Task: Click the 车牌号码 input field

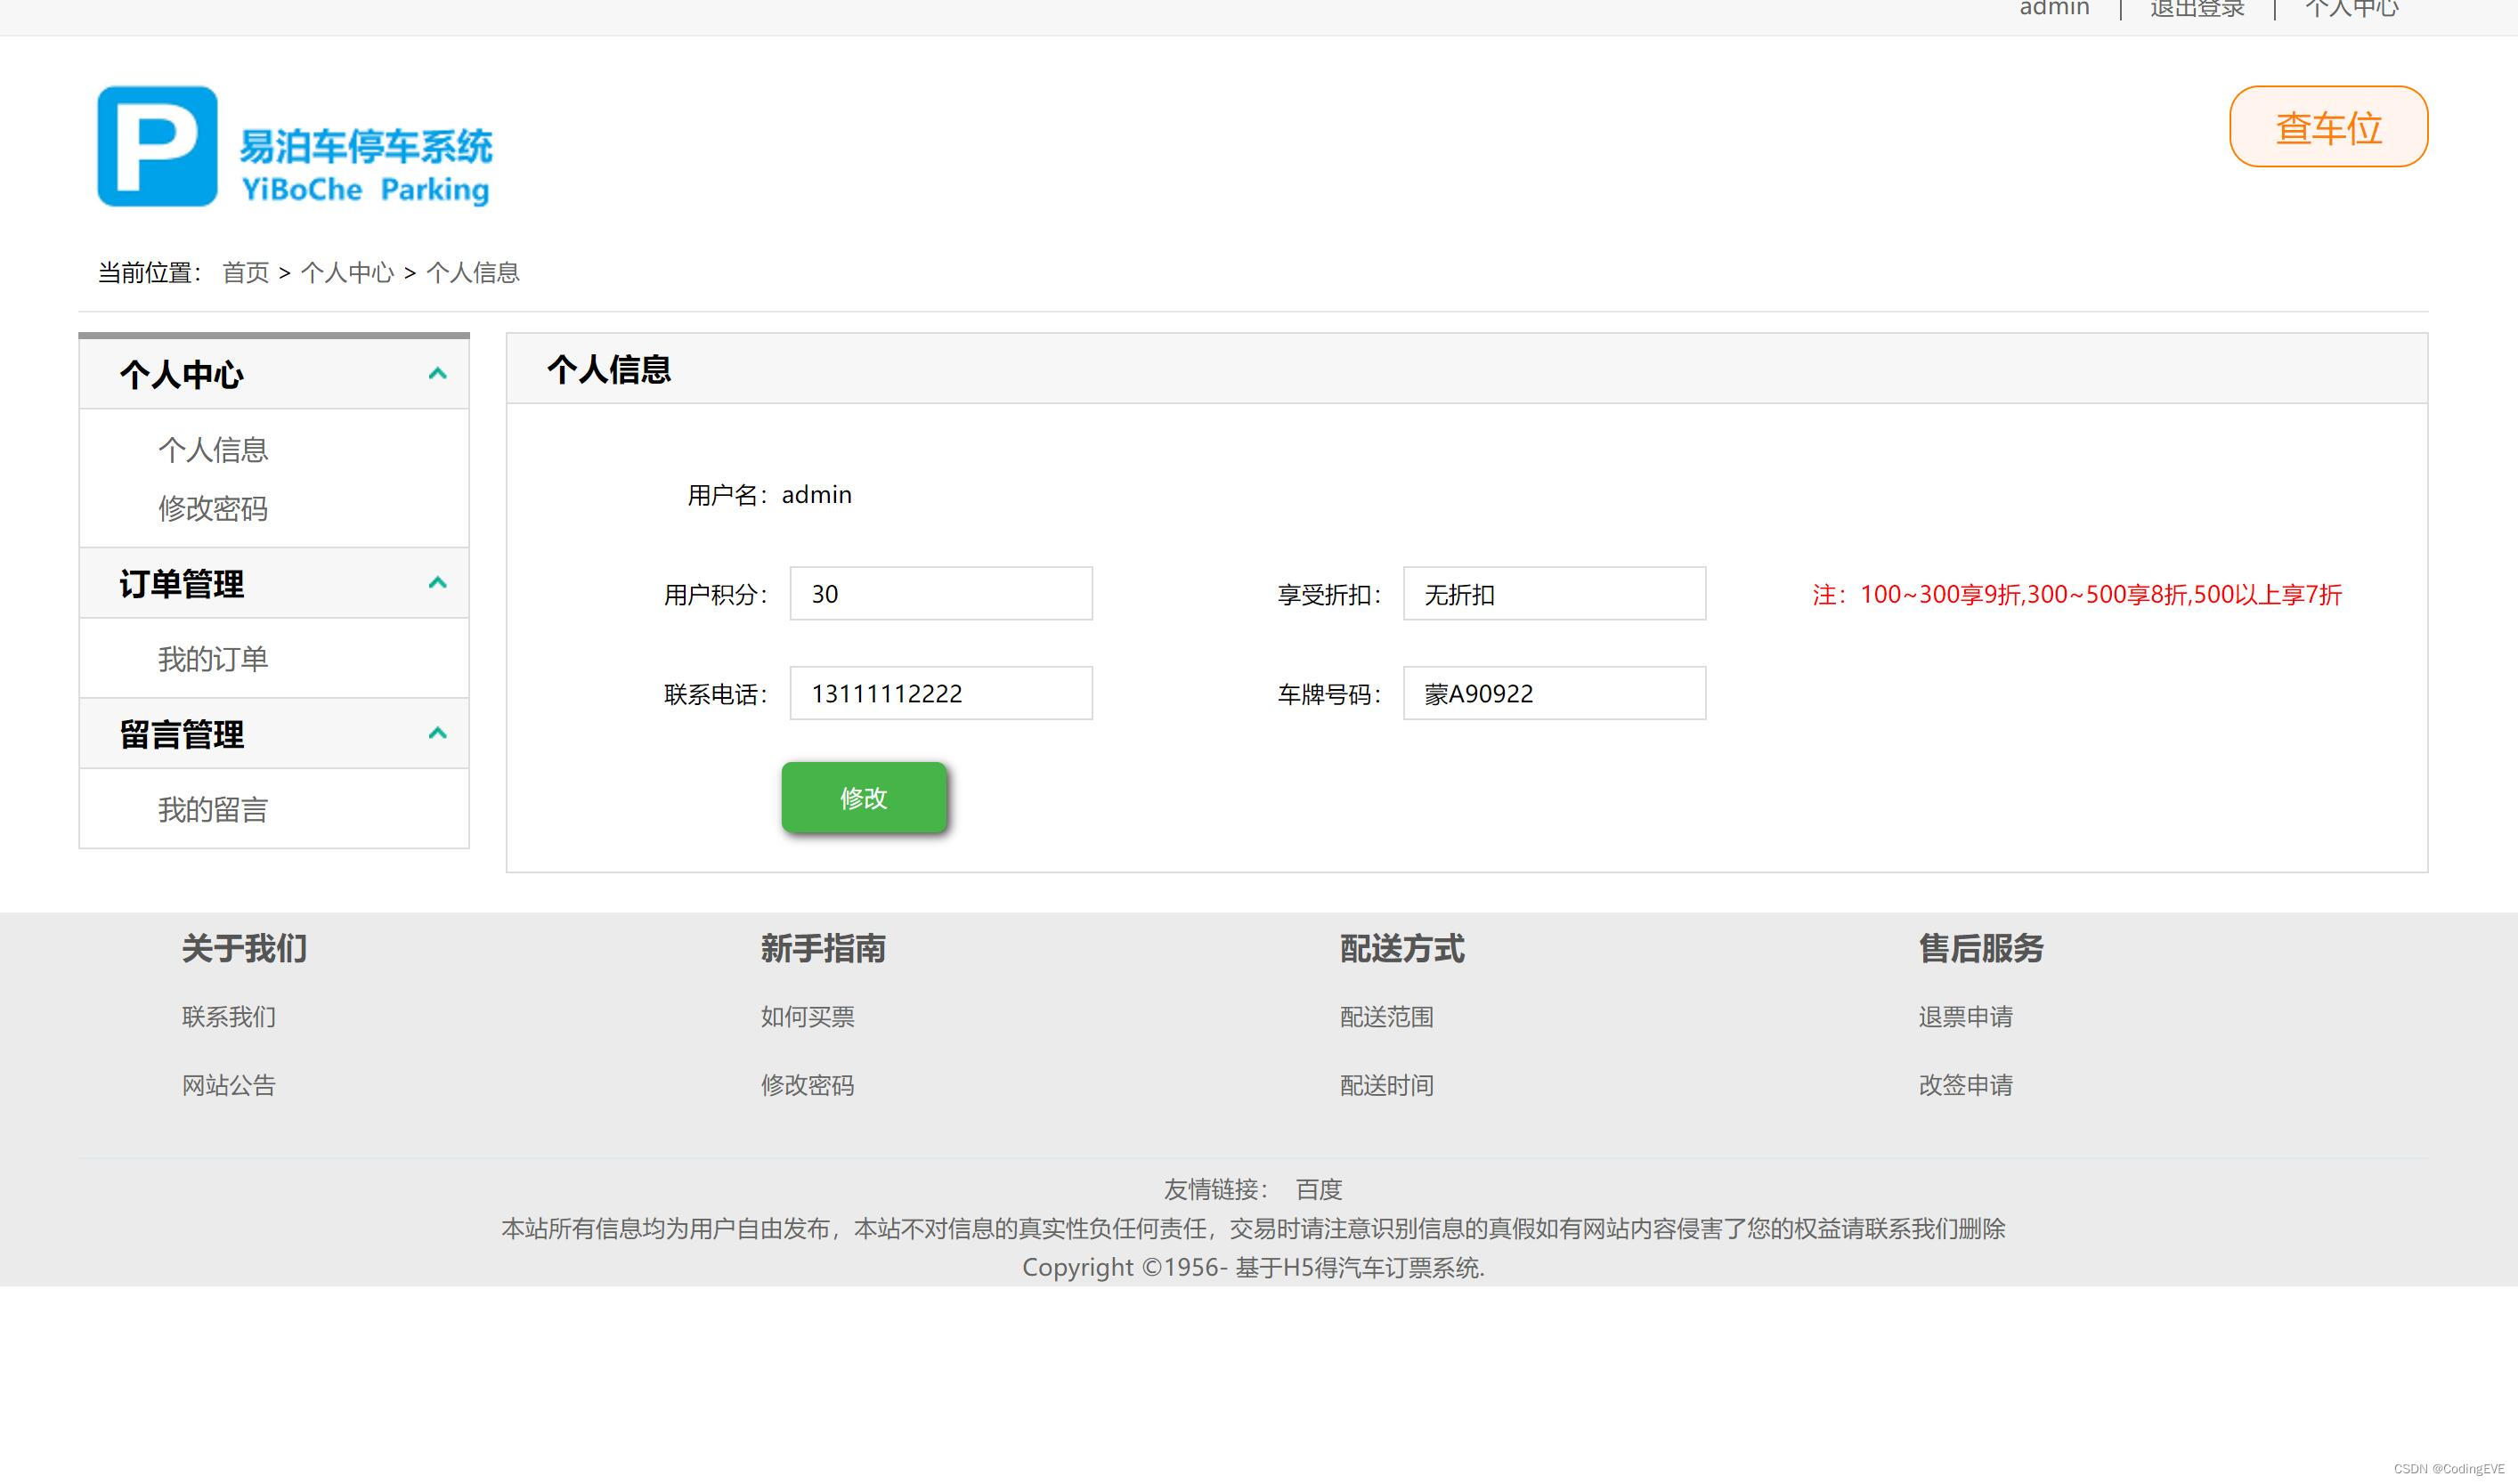Action: (1553, 693)
